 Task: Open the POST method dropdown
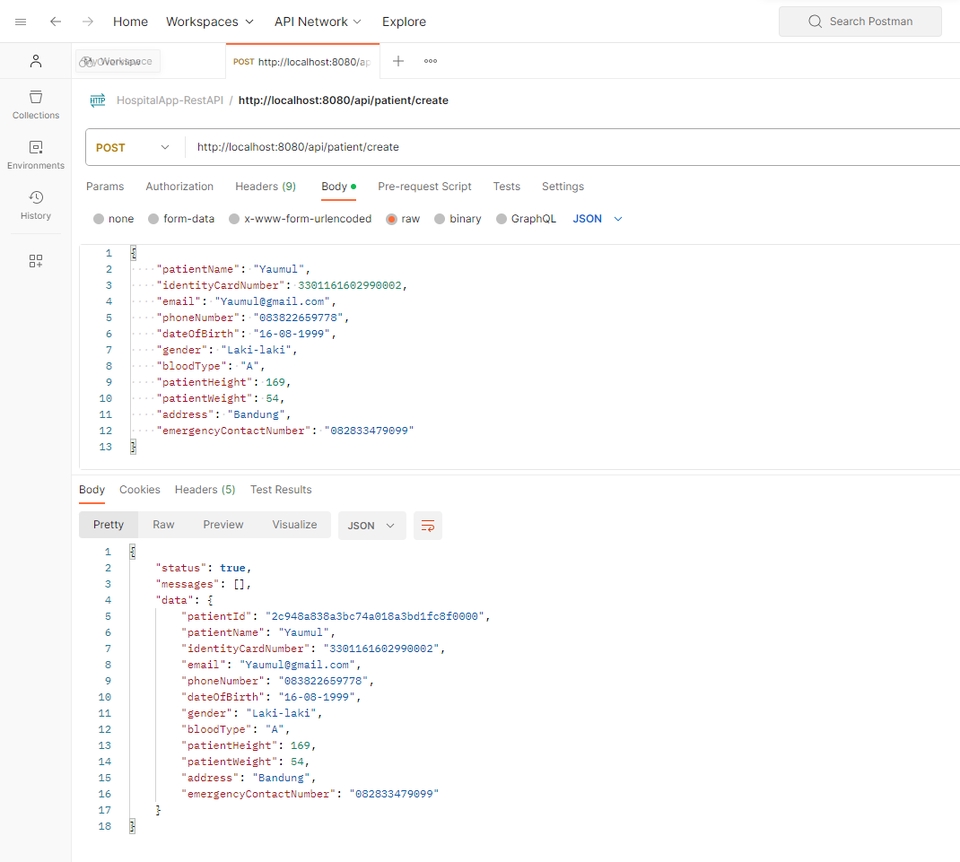coord(133,148)
